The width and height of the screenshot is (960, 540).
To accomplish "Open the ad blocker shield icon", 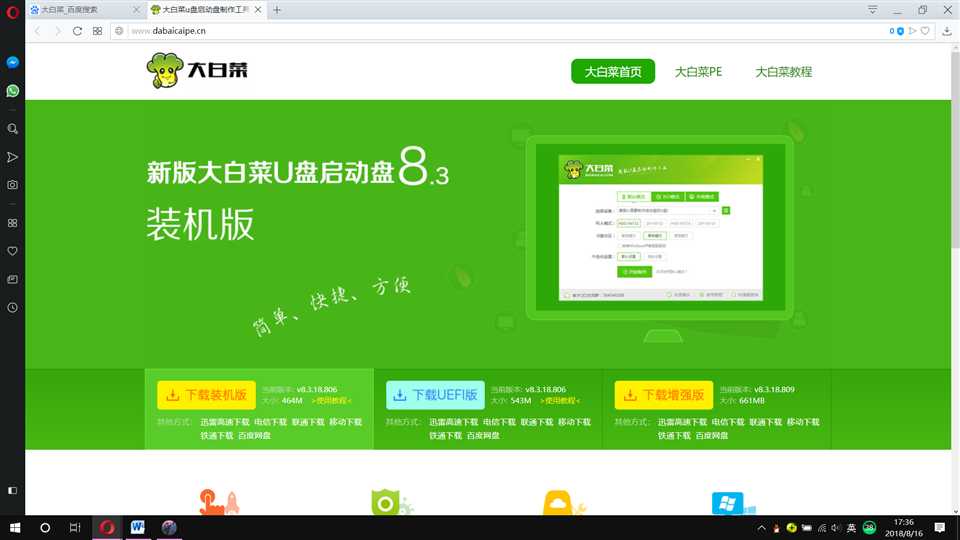I will pyautogui.click(x=900, y=31).
